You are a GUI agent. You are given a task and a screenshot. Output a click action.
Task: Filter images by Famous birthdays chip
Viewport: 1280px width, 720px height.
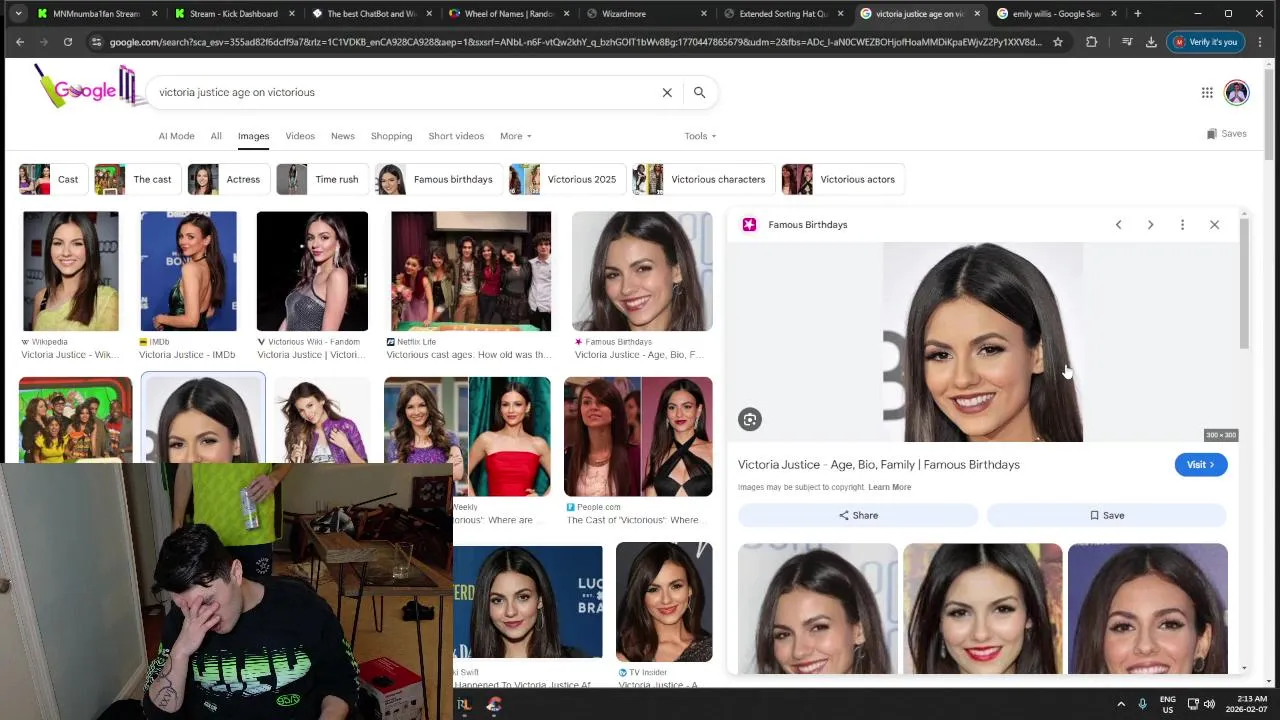(x=437, y=179)
